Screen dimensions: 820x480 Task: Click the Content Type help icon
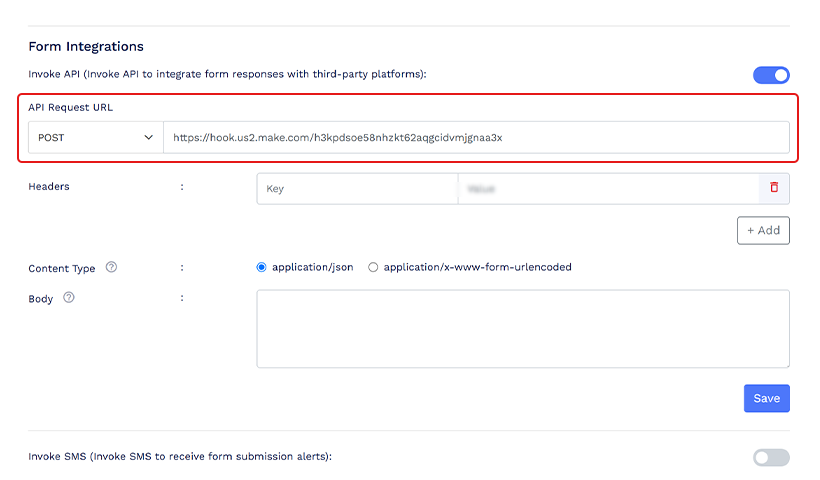click(111, 268)
